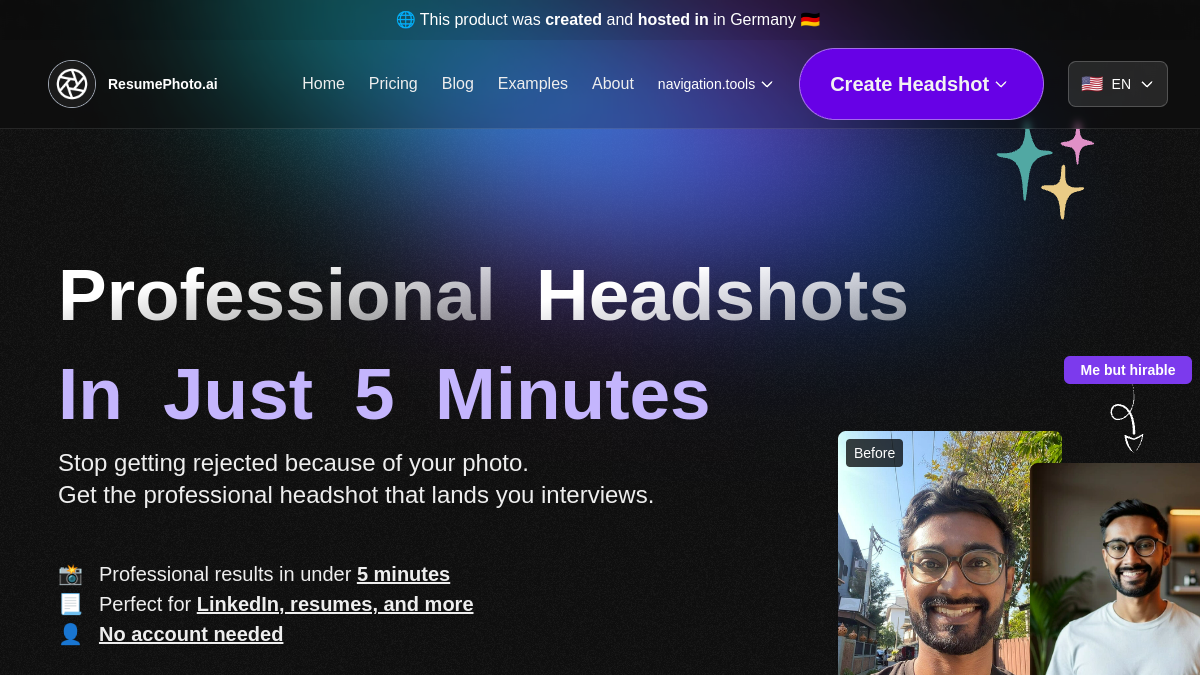Click the "Me but hirable" badge
The width and height of the screenshot is (1200, 675).
(x=1128, y=370)
